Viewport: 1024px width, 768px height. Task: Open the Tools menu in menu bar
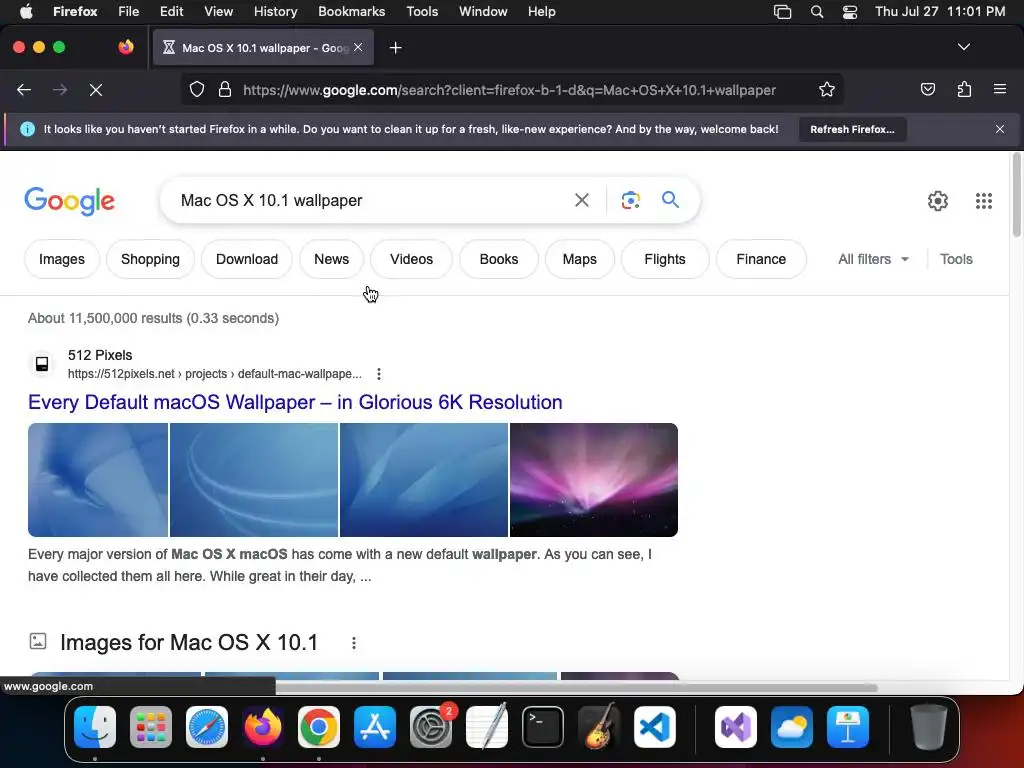(x=422, y=12)
